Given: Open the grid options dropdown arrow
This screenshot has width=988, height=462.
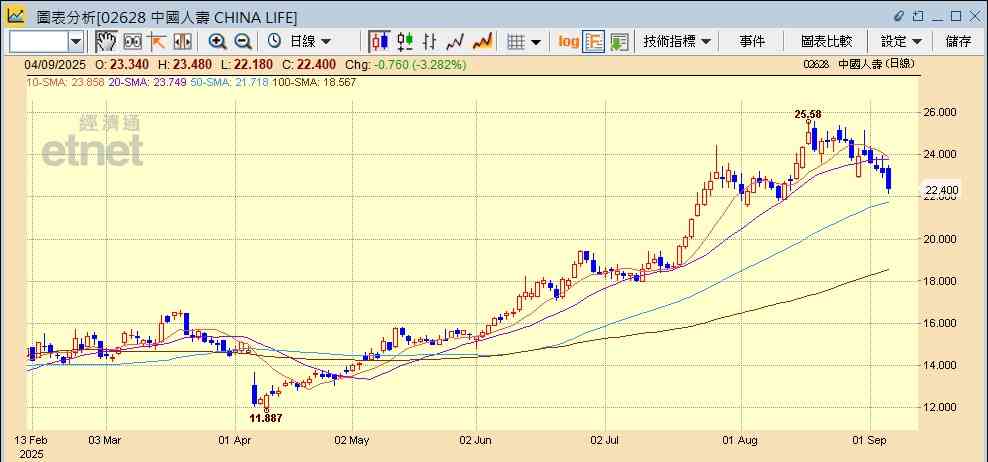Looking at the screenshot, I should pos(536,42).
